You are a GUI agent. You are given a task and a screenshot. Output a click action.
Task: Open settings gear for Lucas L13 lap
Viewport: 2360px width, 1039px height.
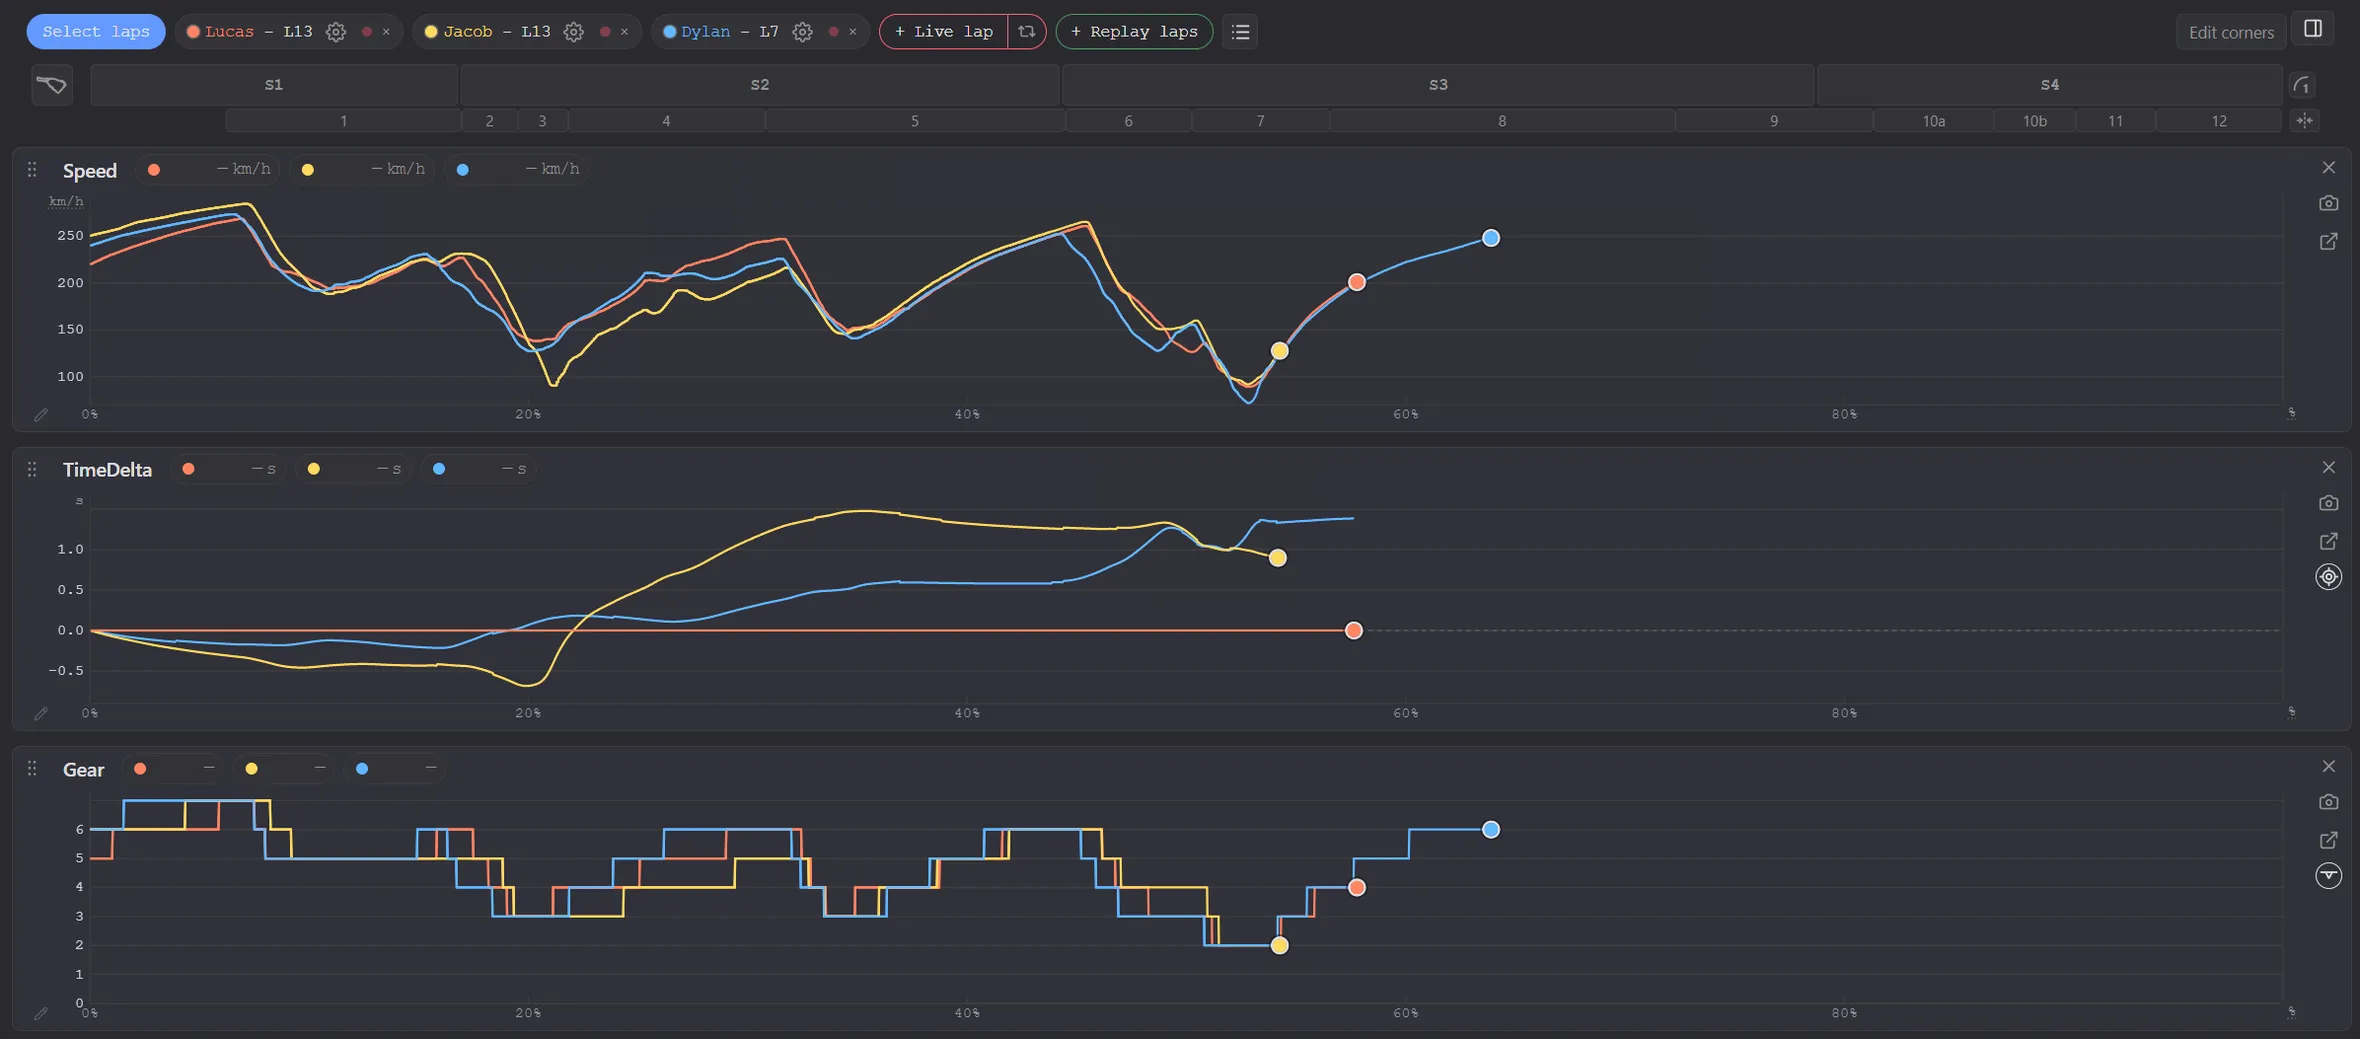pos(336,32)
